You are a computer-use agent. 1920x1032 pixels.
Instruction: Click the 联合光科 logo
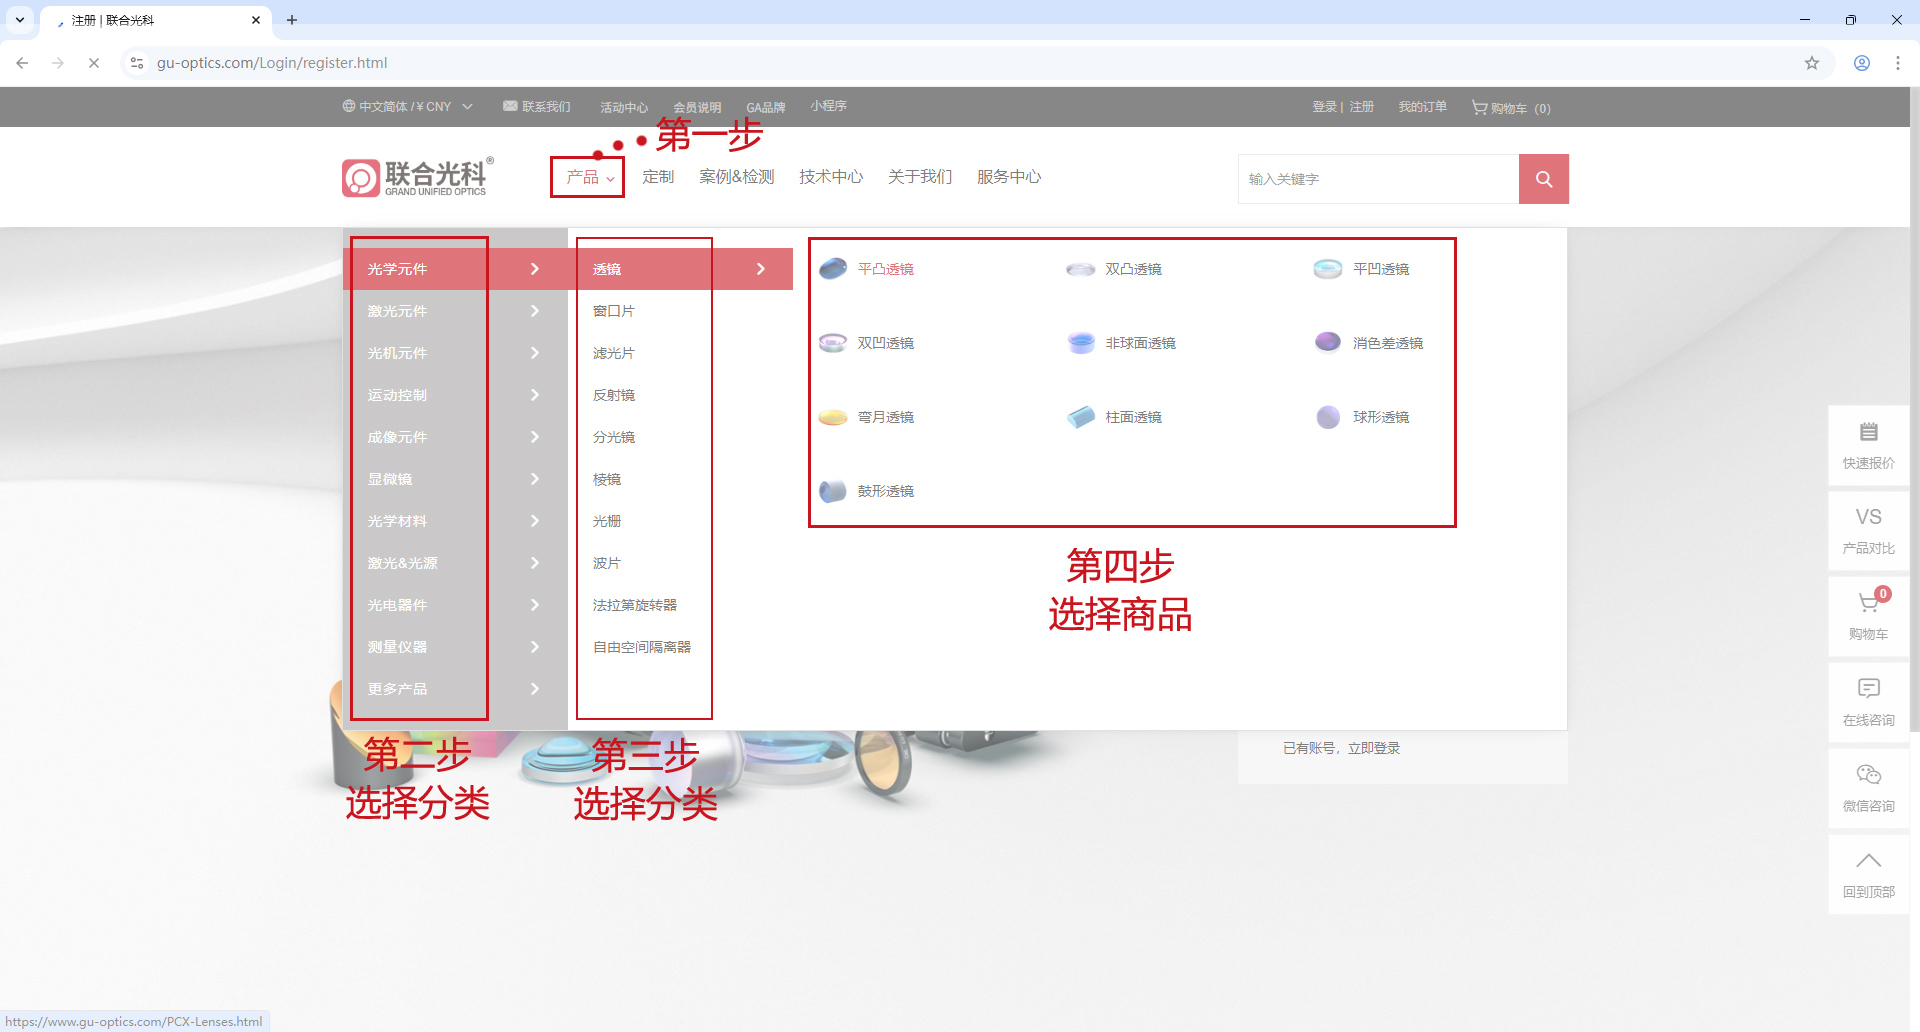coord(417,177)
